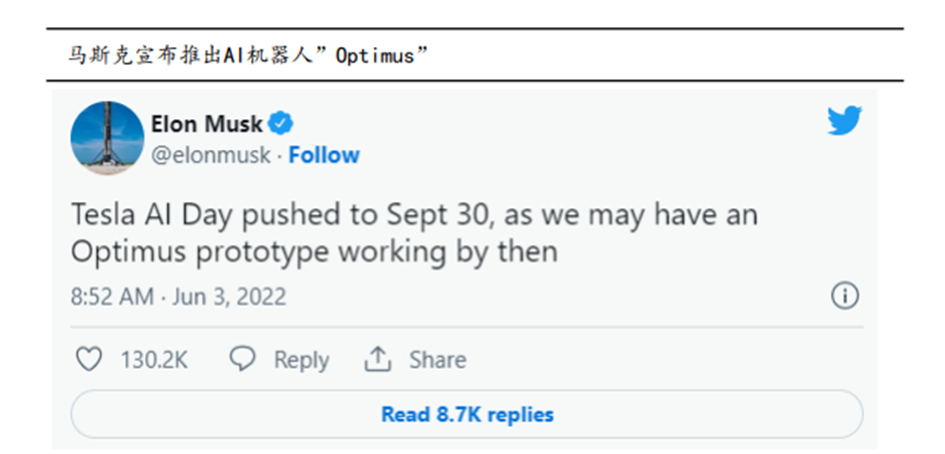
Task: Like the tweet with the heart icon
Action: click(x=89, y=359)
